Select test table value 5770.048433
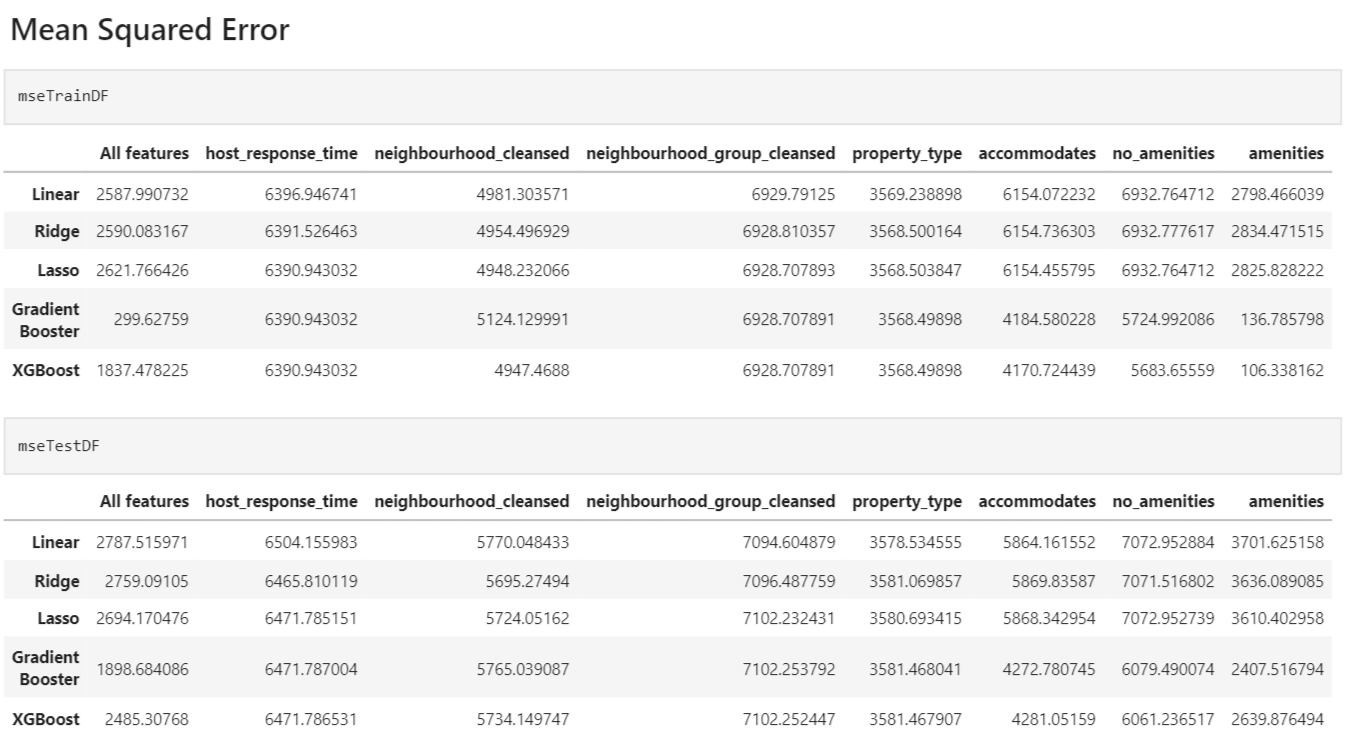The image size is (1350, 745). click(x=523, y=541)
